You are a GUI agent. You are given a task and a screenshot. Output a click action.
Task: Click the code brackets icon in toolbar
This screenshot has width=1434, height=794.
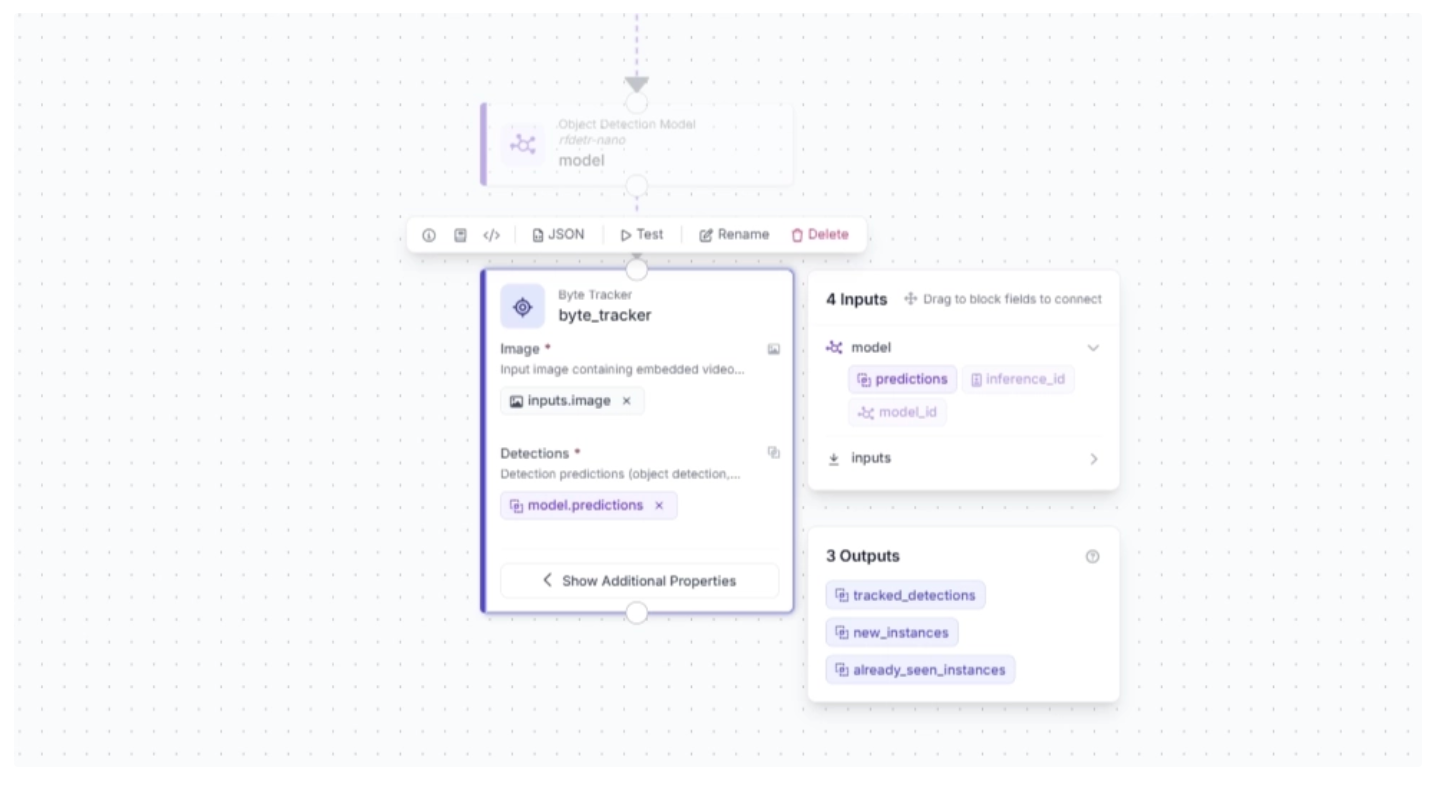tap(491, 235)
